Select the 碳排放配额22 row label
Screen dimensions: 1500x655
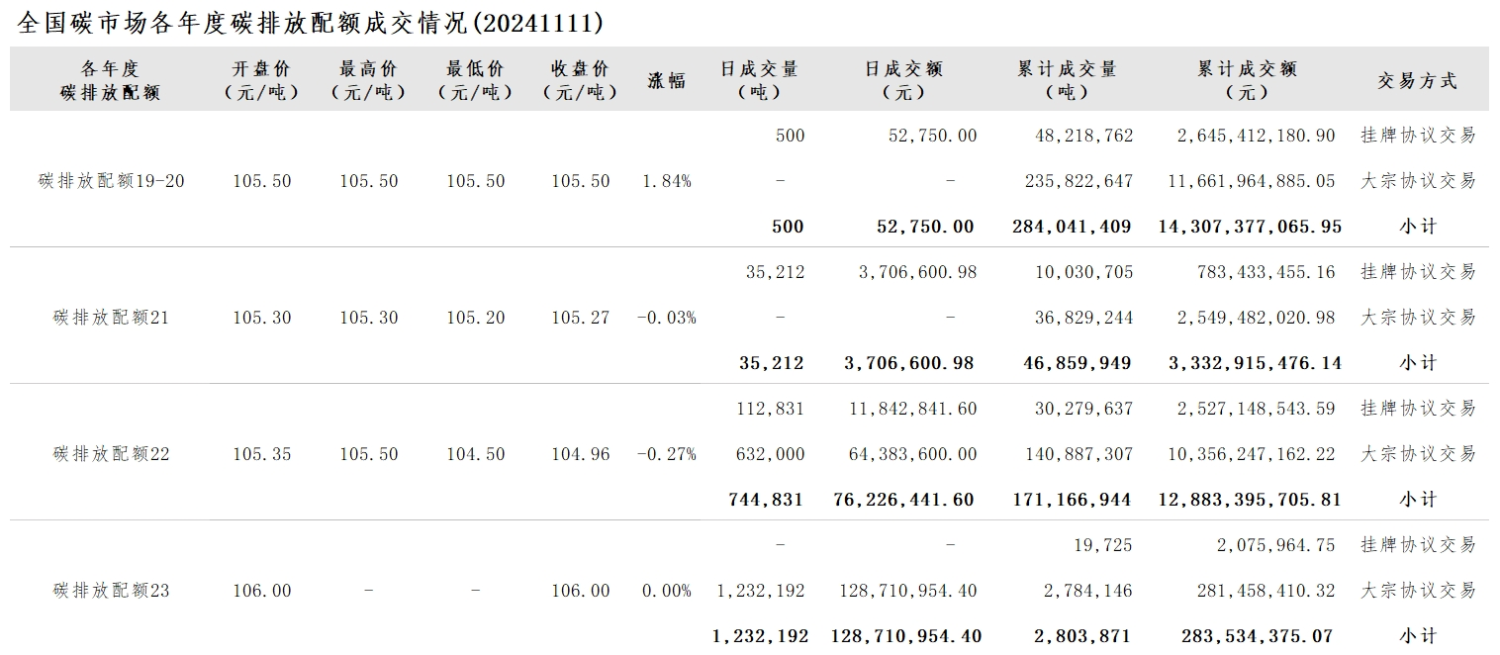click(x=112, y=454)
